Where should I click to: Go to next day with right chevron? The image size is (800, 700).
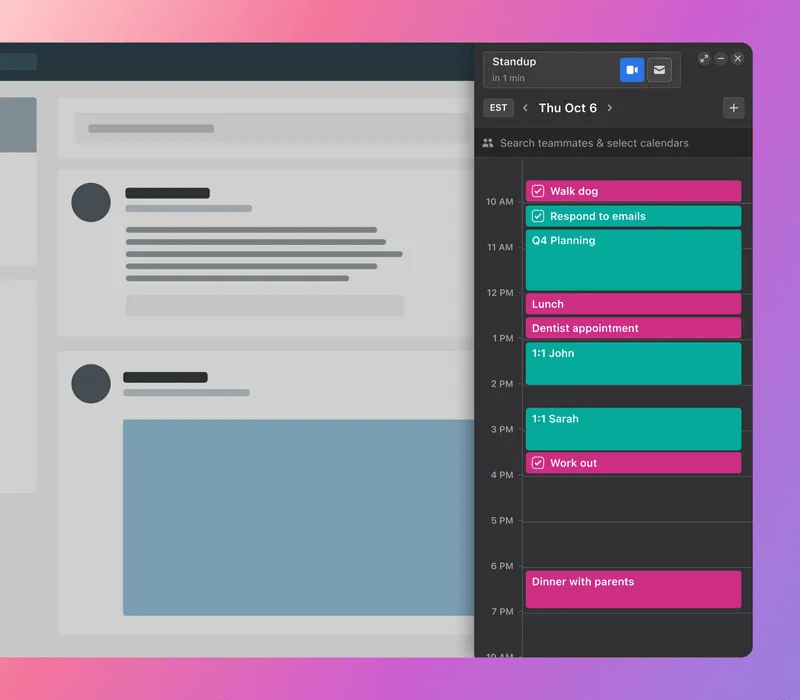coord(610,108)
